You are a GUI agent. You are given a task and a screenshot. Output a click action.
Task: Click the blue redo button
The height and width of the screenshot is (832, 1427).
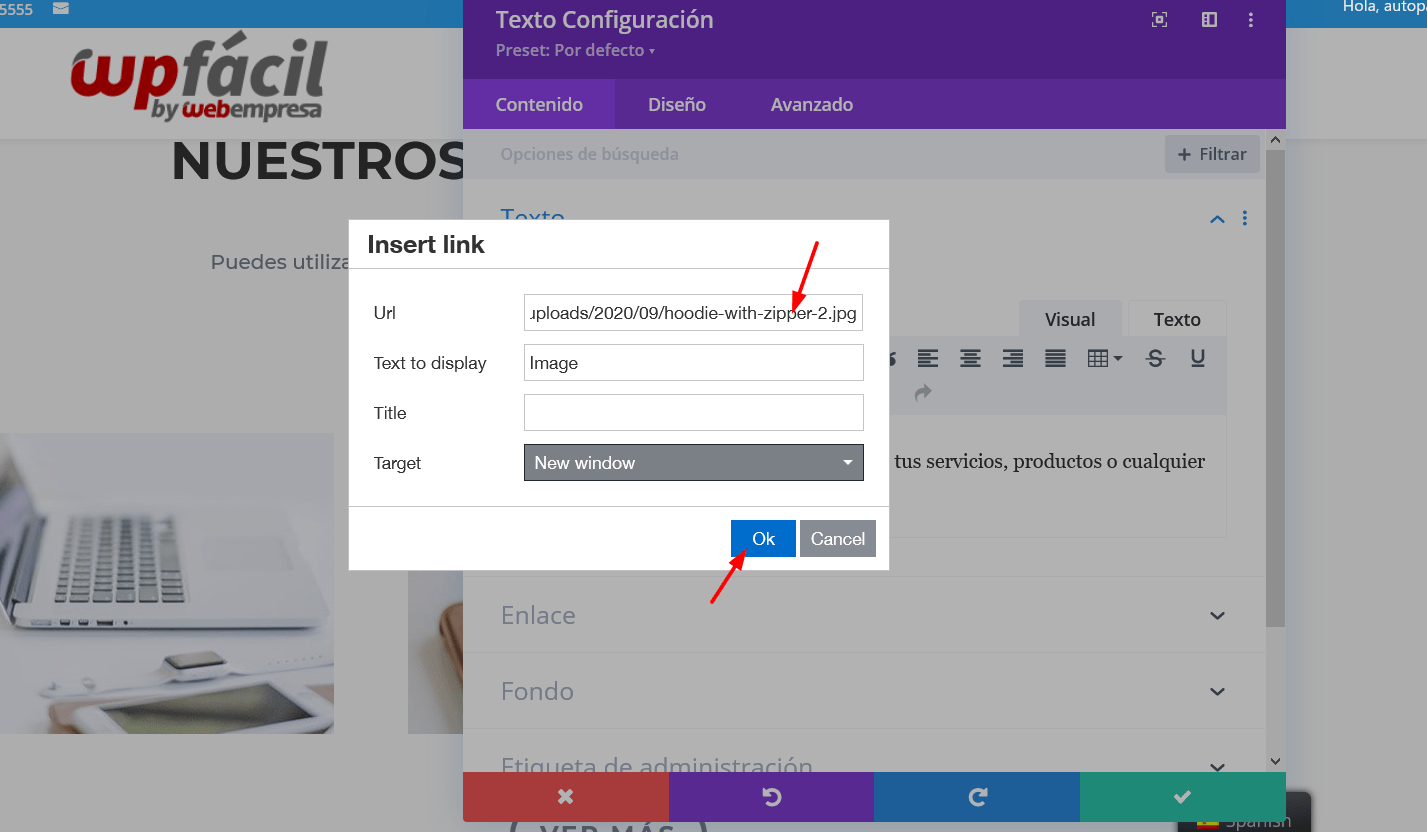tap(977, 797)
